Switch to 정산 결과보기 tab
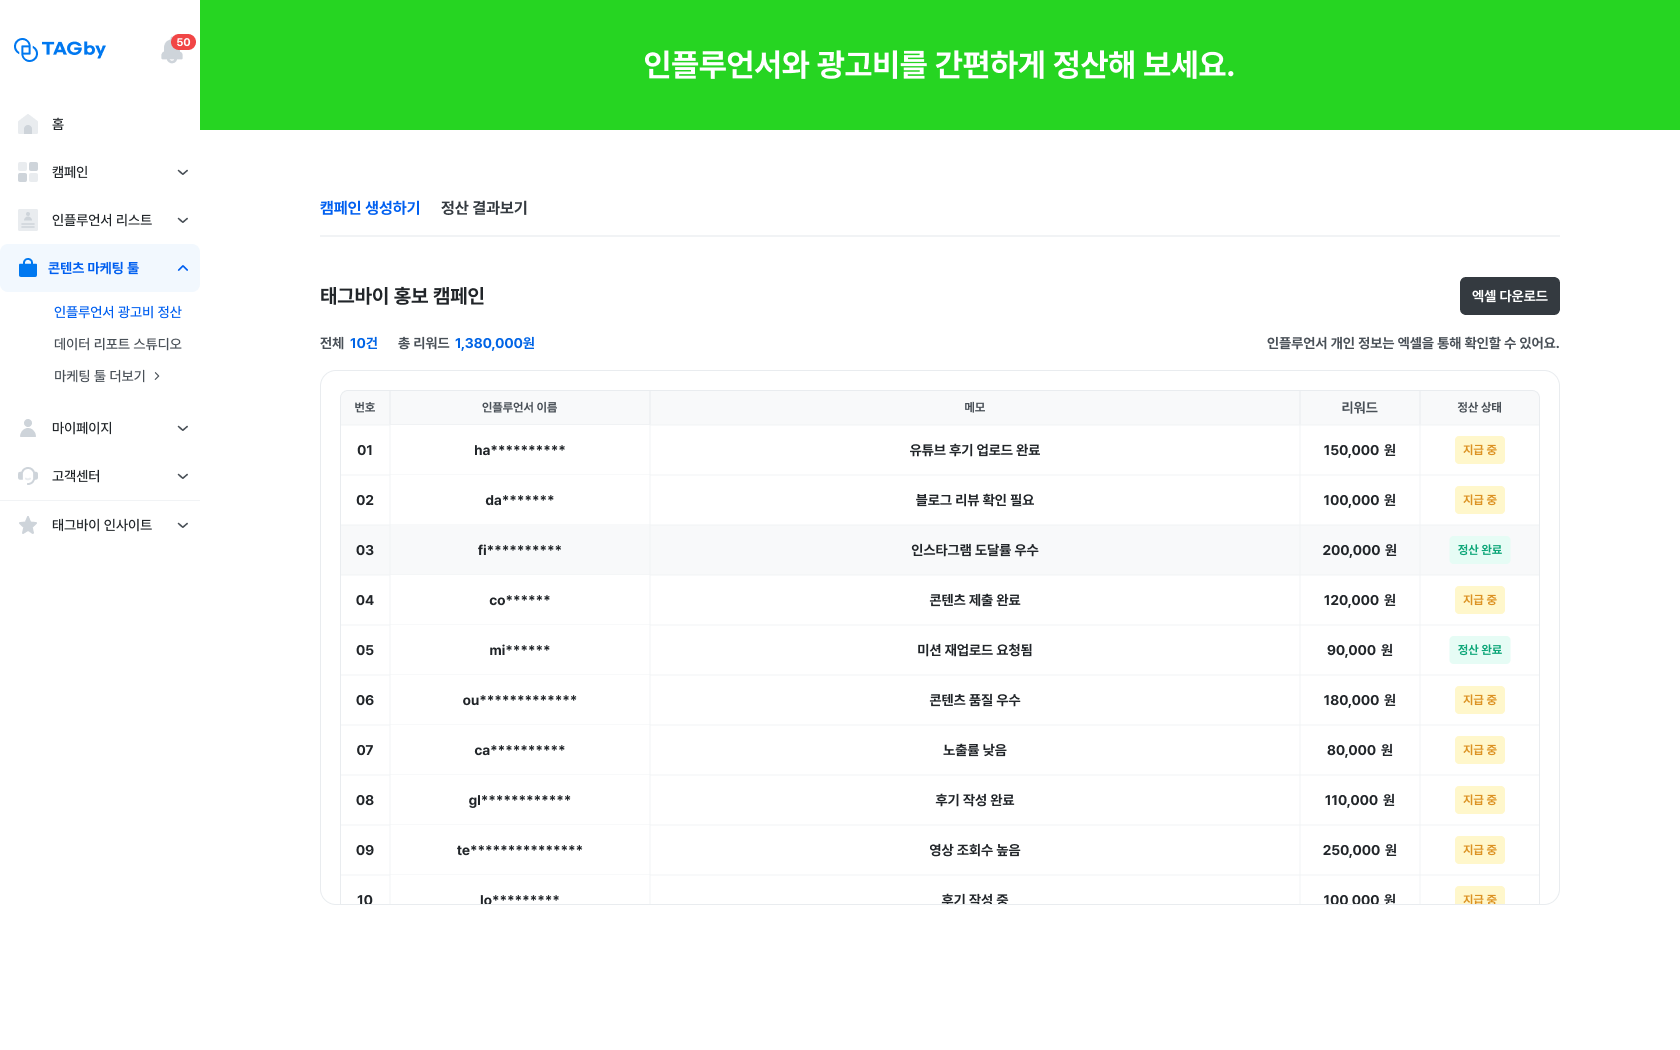Viewport: 1680px width, 1050px height. [x=484, y=208]
